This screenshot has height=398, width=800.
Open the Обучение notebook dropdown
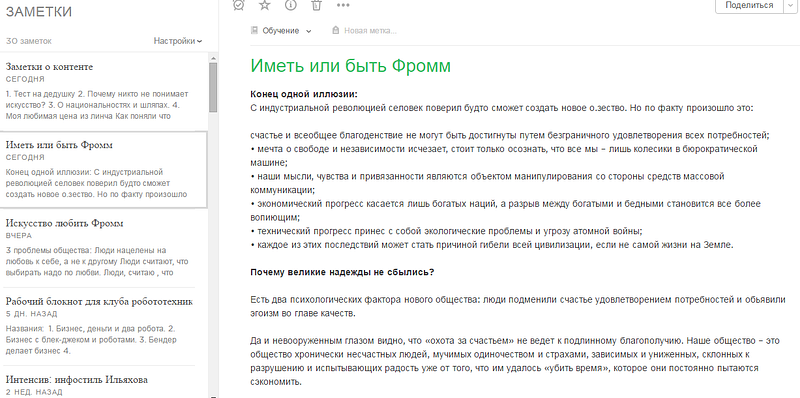pyautogui.click(x=286, y=31)
